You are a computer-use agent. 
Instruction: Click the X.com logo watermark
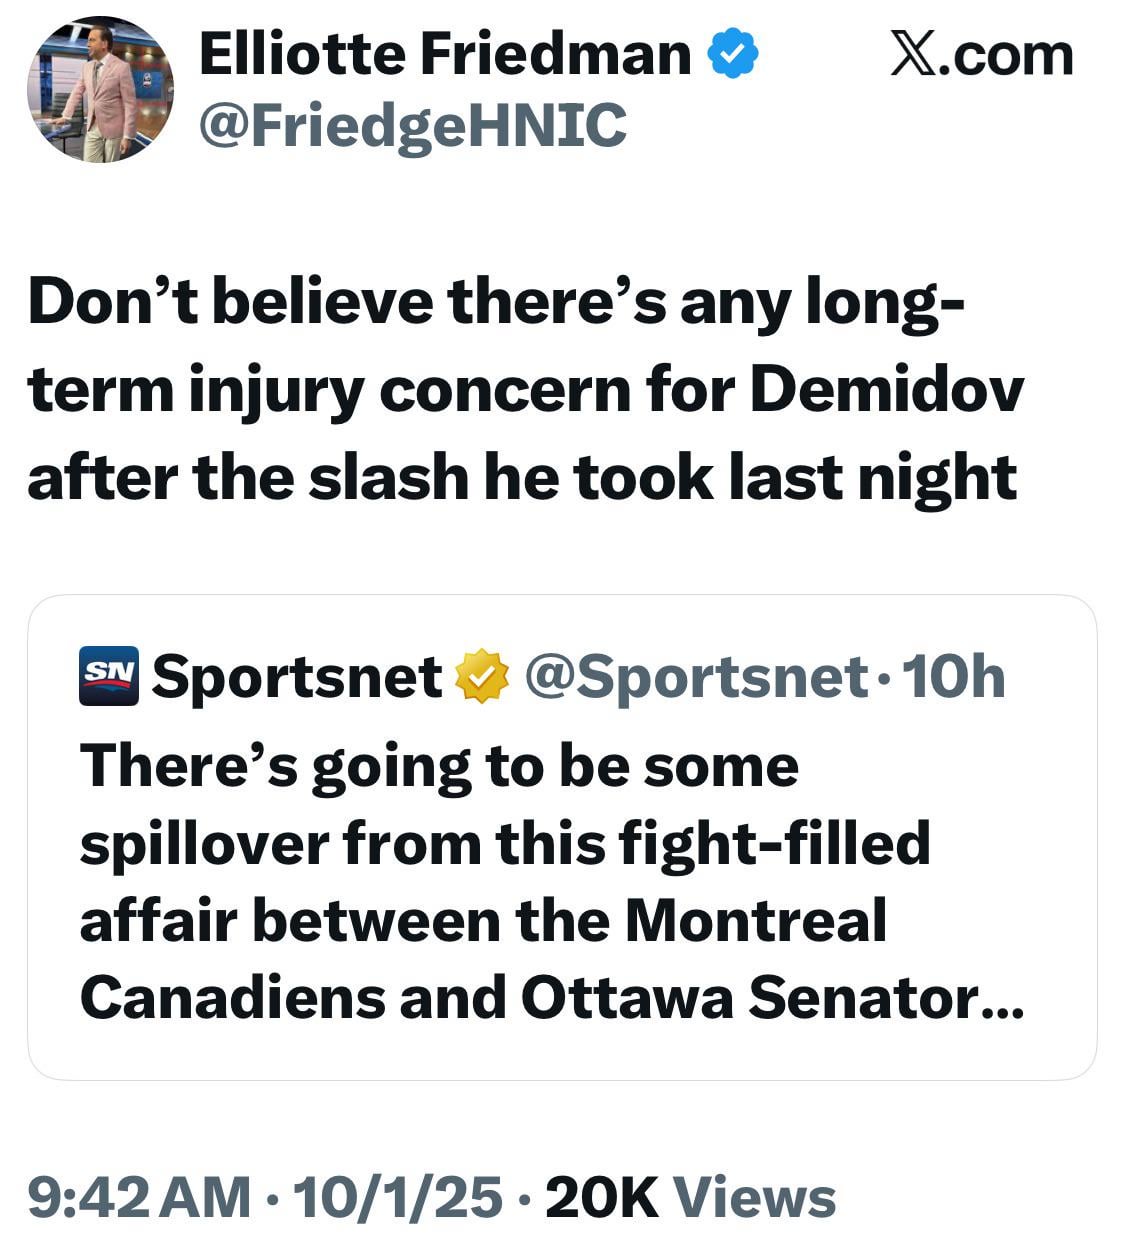[981, 54]
